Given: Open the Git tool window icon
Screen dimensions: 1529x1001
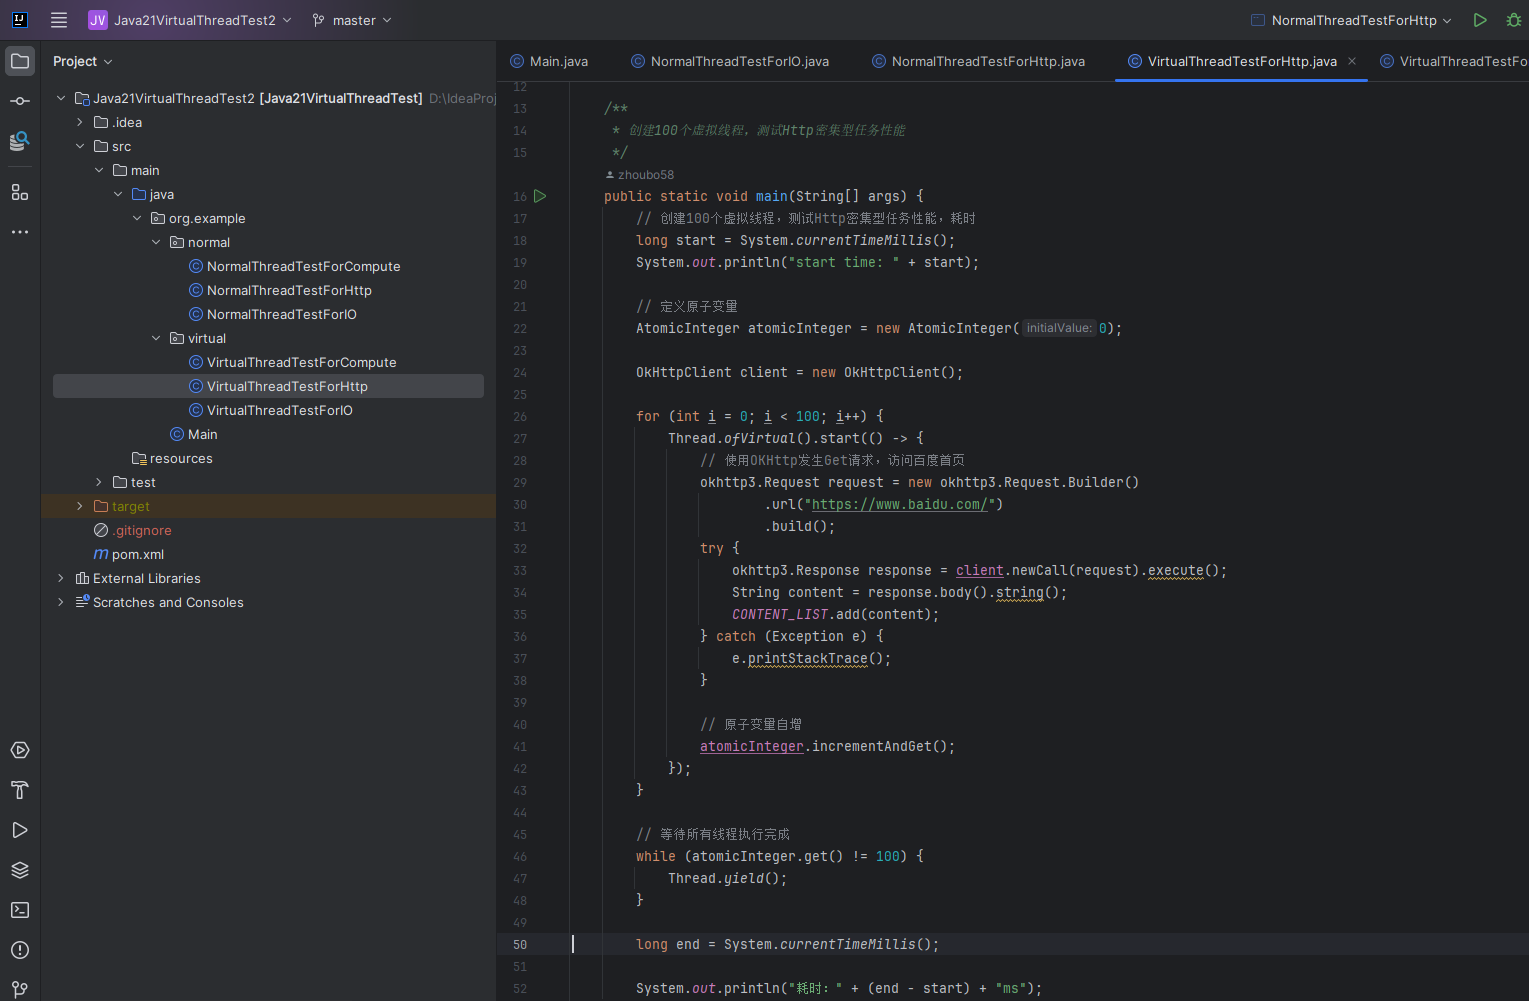Looking at the screenshot, I should pos(20,989).
